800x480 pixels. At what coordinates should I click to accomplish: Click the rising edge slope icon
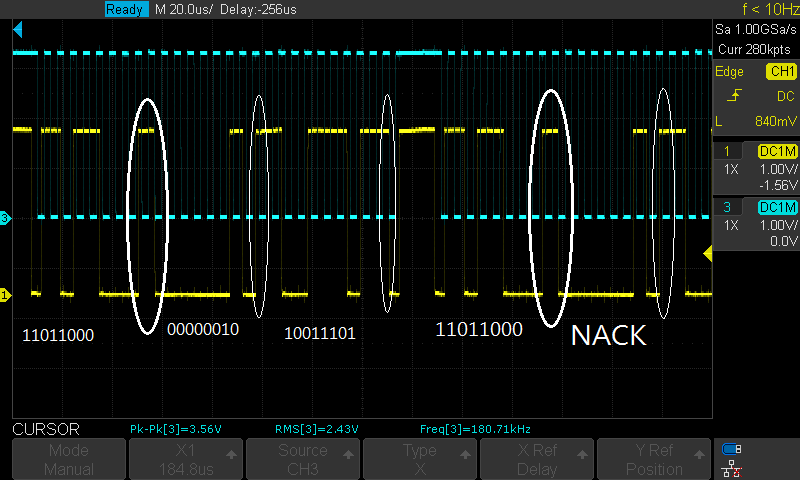(x=734, y=95)
